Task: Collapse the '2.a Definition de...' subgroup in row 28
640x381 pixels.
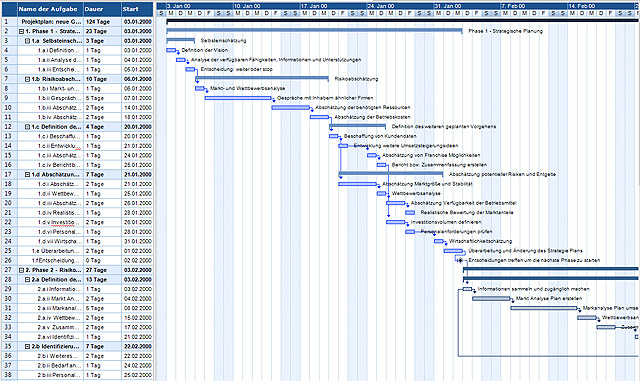Action: pyautogui.click(x=27, y=280)
